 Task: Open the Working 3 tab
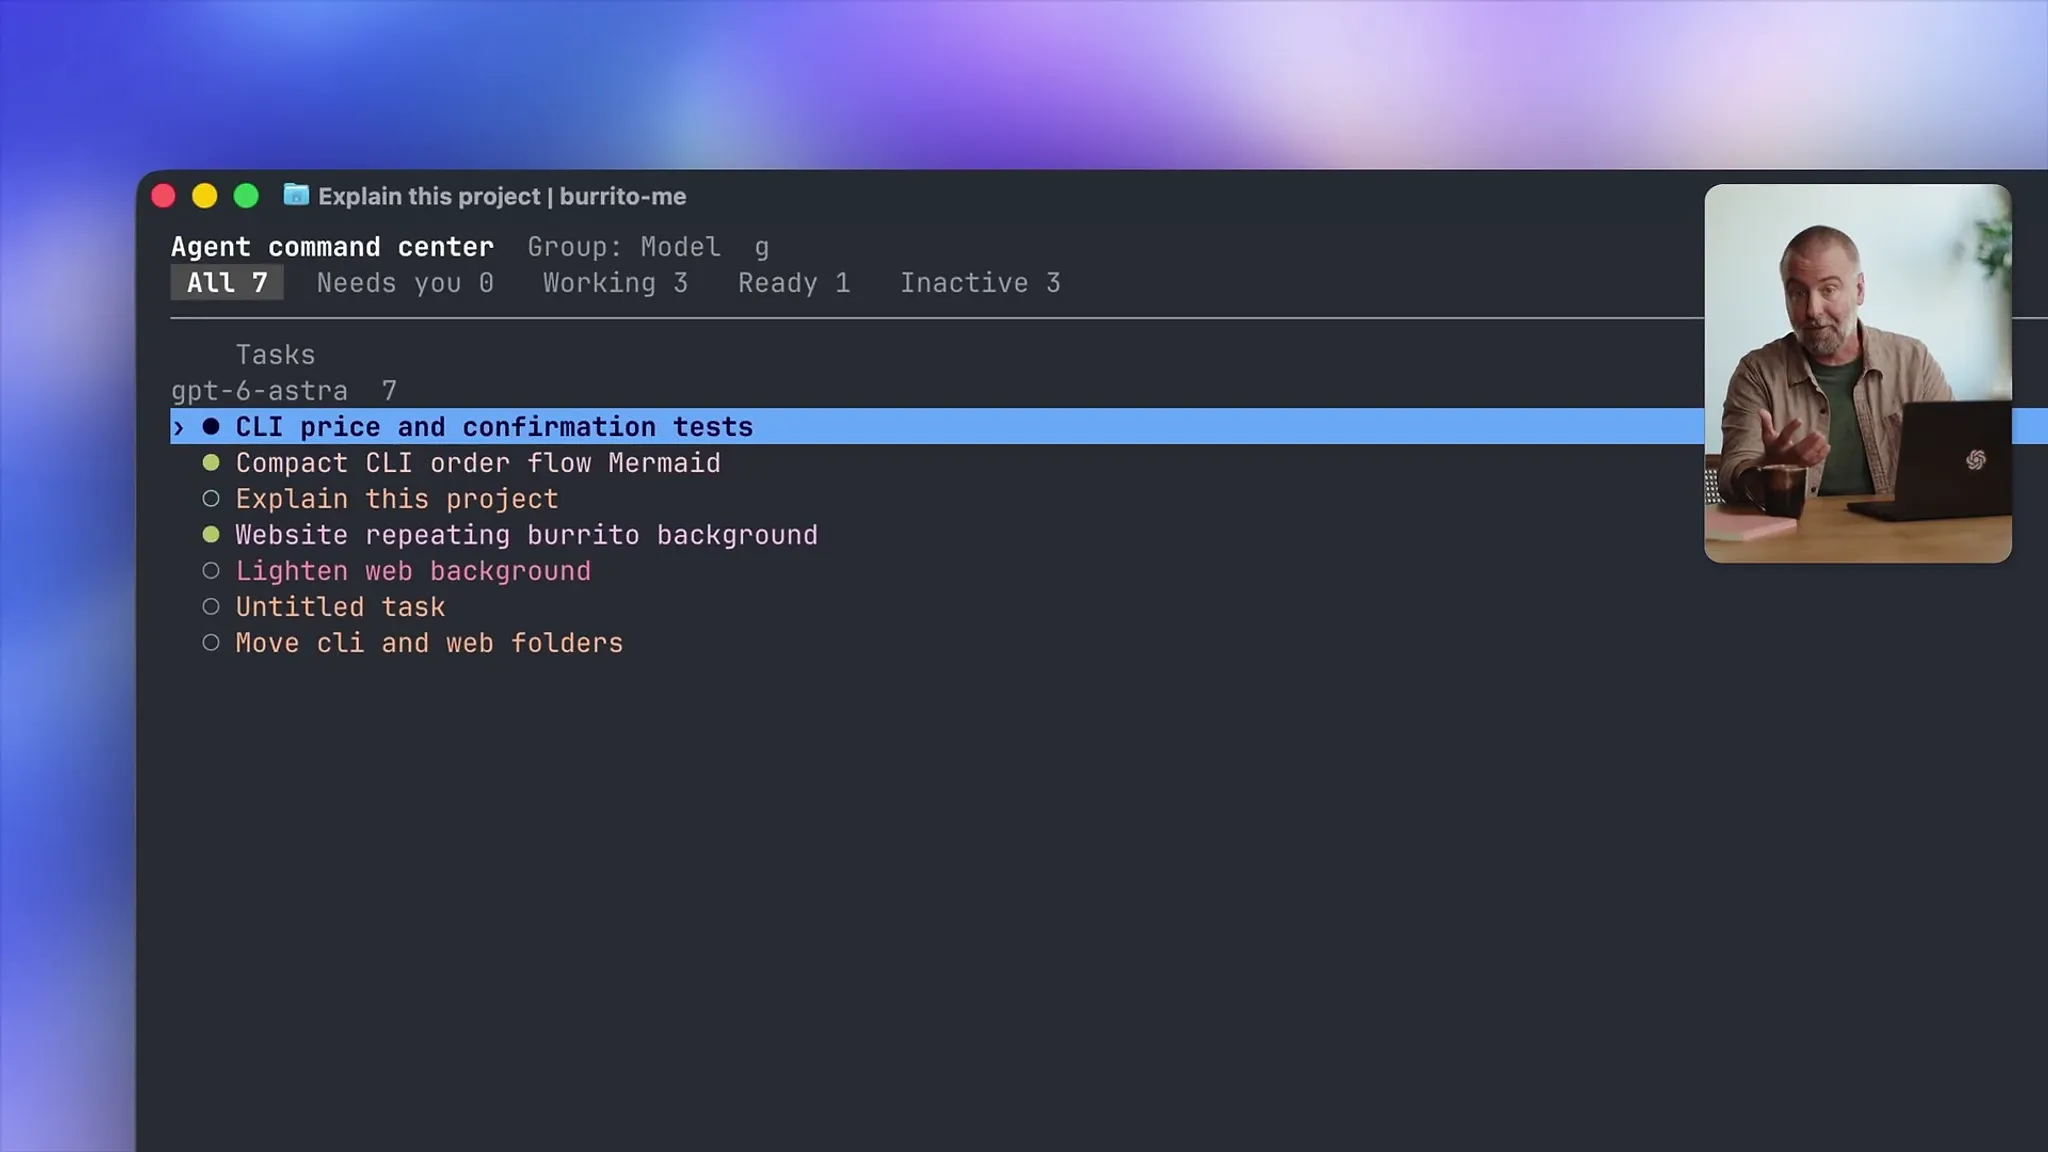(x=615, y=283)
